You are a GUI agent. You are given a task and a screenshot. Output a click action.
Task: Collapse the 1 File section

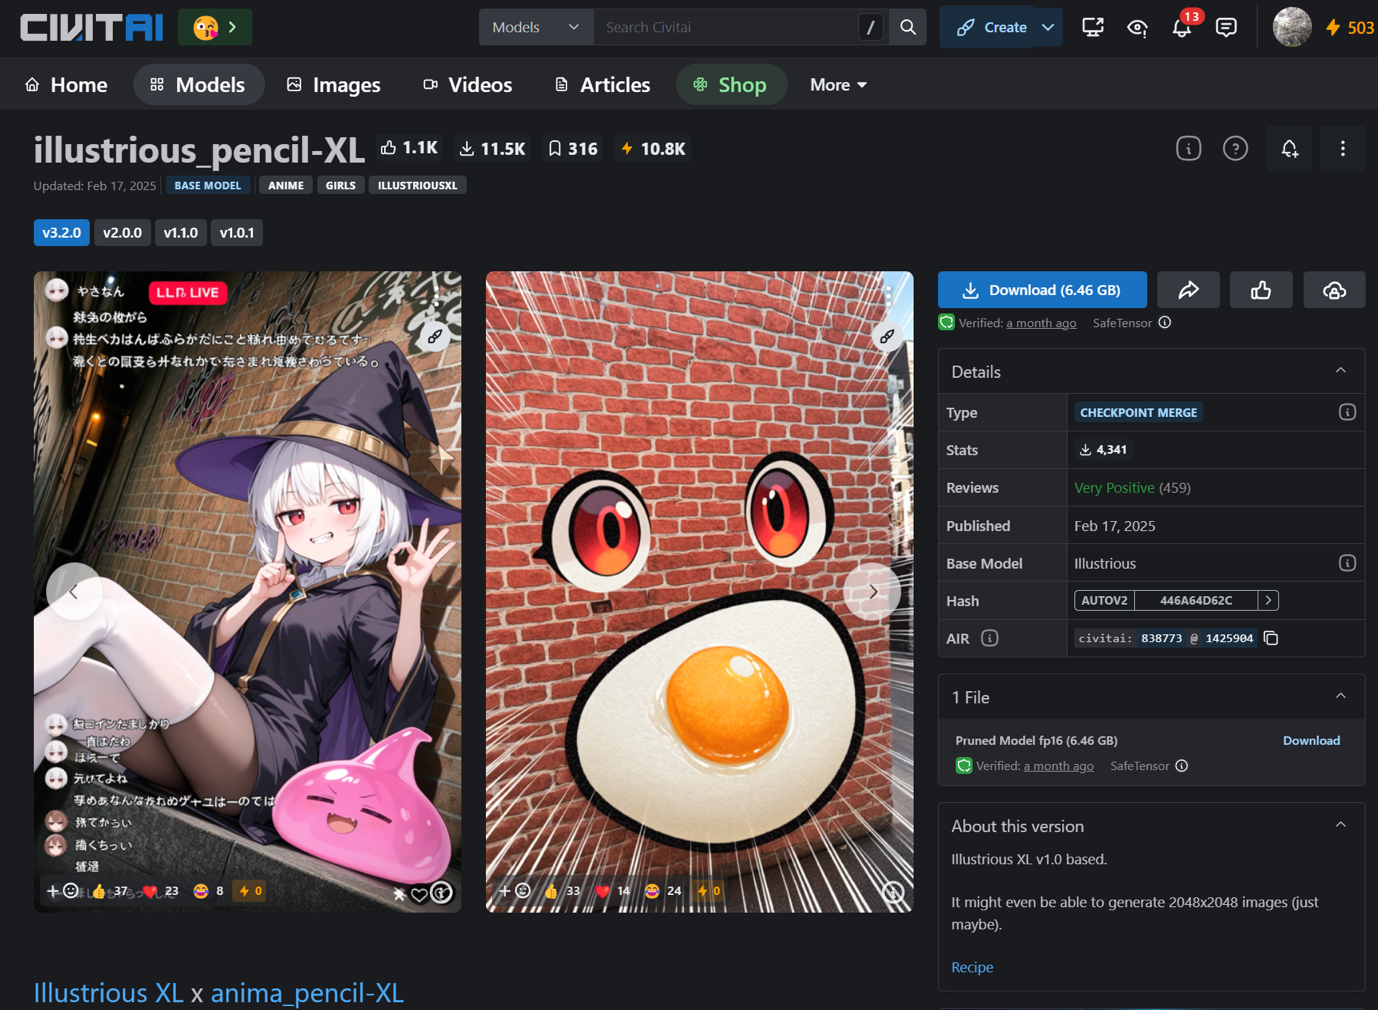click(1341, 697)
